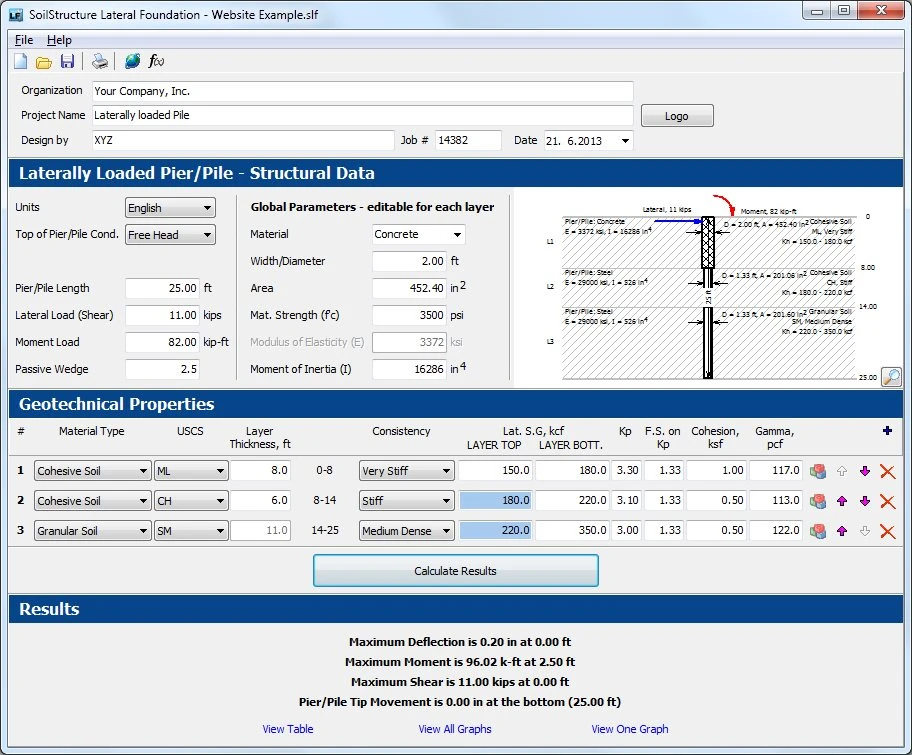
Task: Move layer 2 up with the purple arrow
Action: tap(842, 501)
